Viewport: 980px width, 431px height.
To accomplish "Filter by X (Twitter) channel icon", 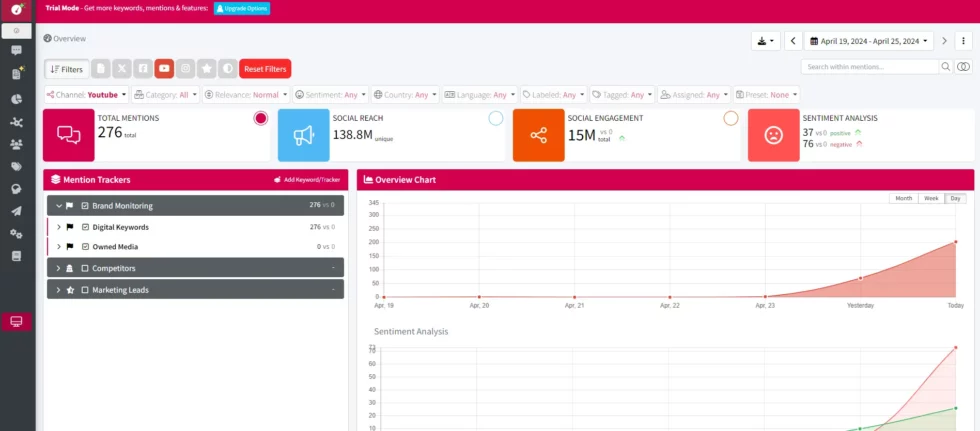I will coord(122,69).
